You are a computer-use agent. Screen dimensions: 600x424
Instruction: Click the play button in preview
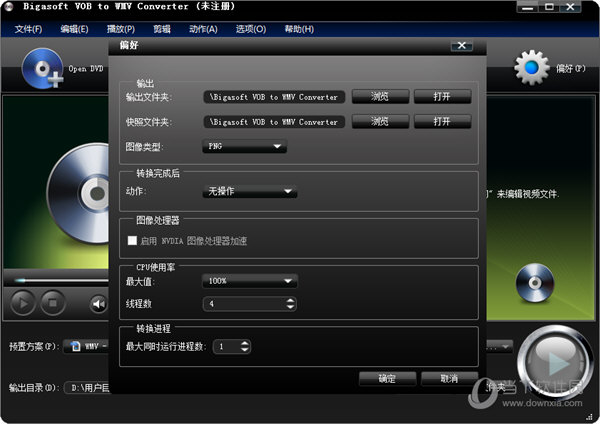coord(23,303)
